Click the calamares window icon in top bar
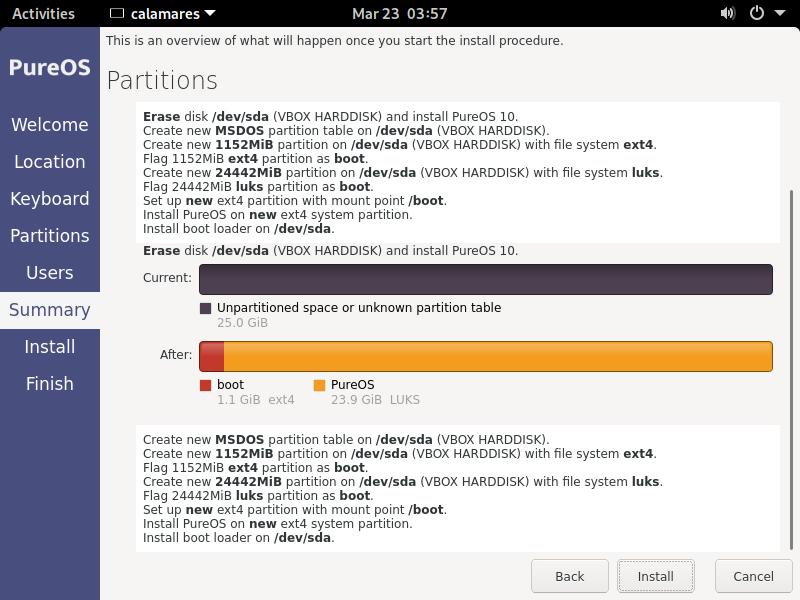This screenshot has width=800, height=600. [118, 14]
